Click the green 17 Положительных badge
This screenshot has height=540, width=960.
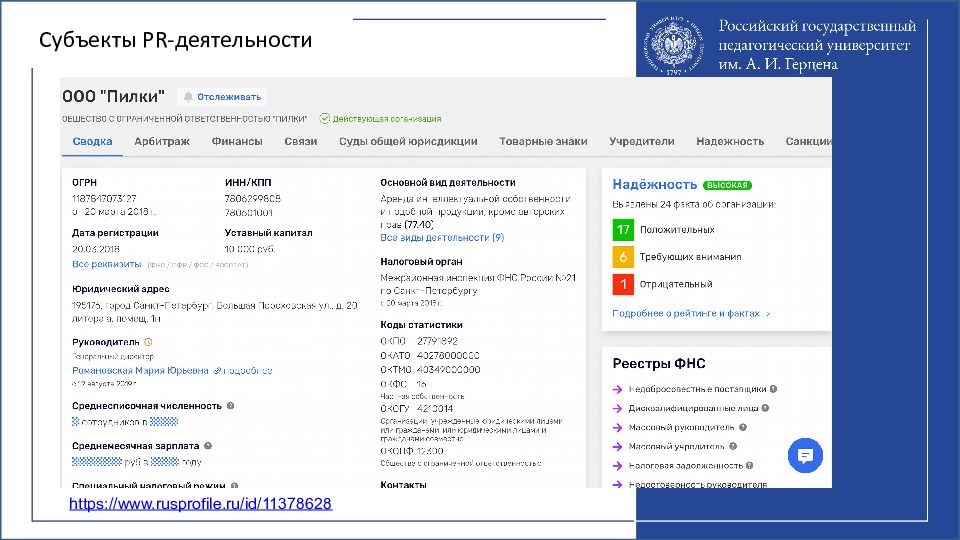[x=623, y=230]
